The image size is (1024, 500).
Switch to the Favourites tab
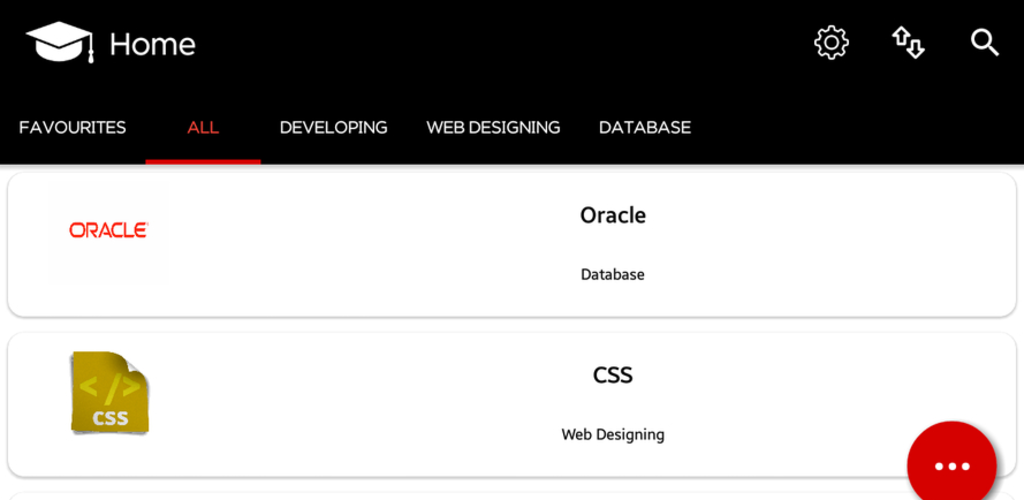click(72, 127)
